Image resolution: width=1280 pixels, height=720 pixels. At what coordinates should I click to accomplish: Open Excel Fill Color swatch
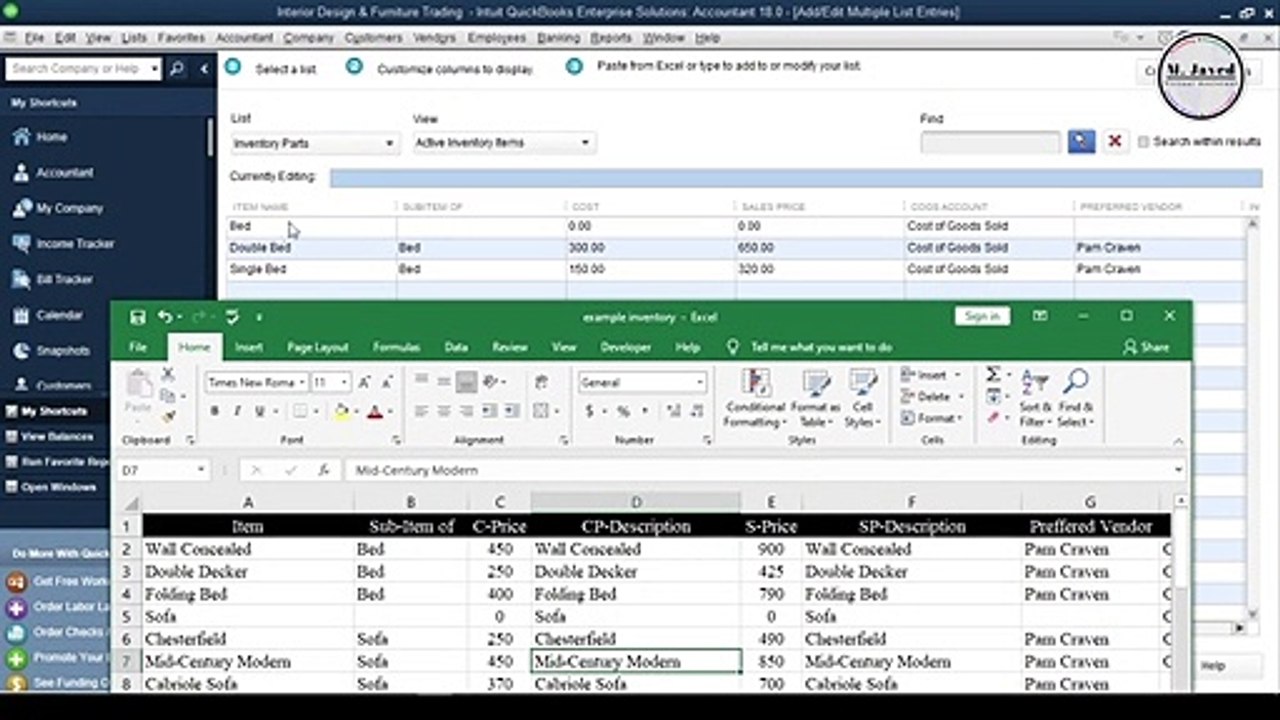tap(341, 411)
